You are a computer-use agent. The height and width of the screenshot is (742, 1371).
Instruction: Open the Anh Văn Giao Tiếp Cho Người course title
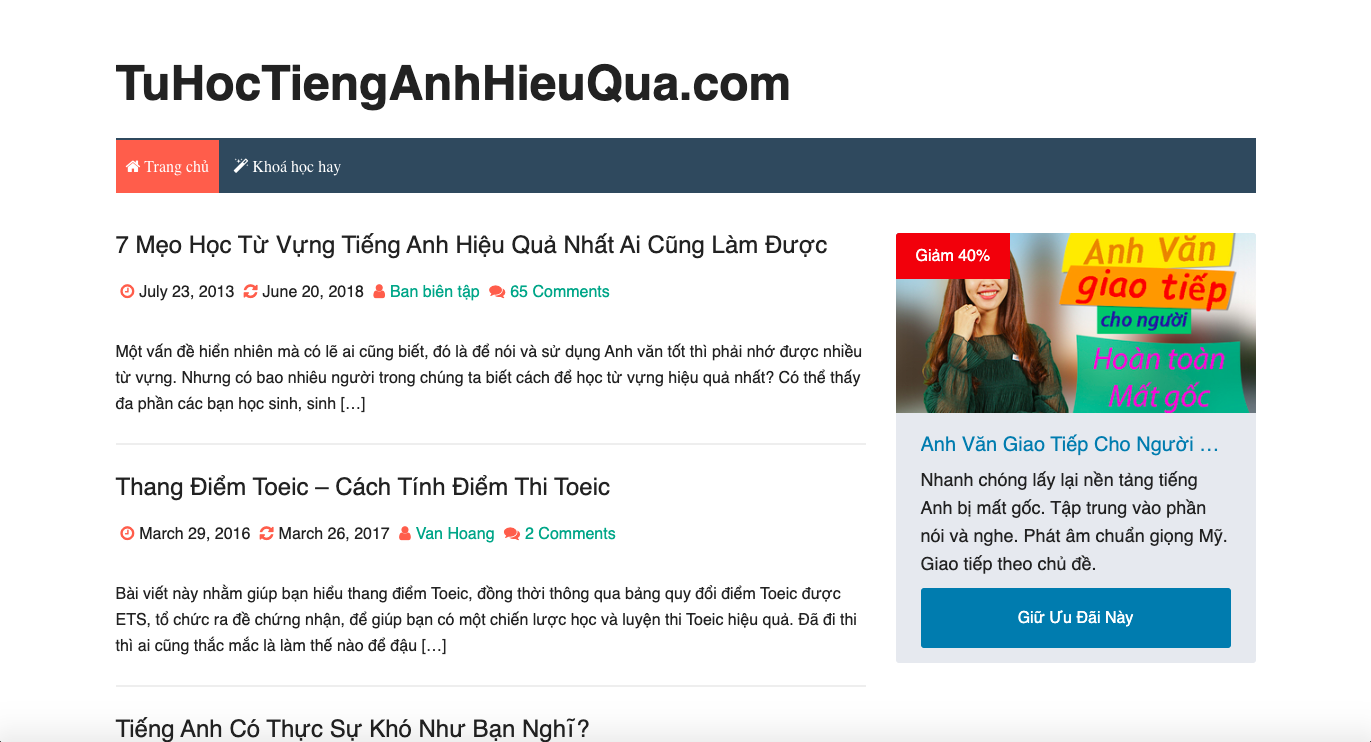1070,444
